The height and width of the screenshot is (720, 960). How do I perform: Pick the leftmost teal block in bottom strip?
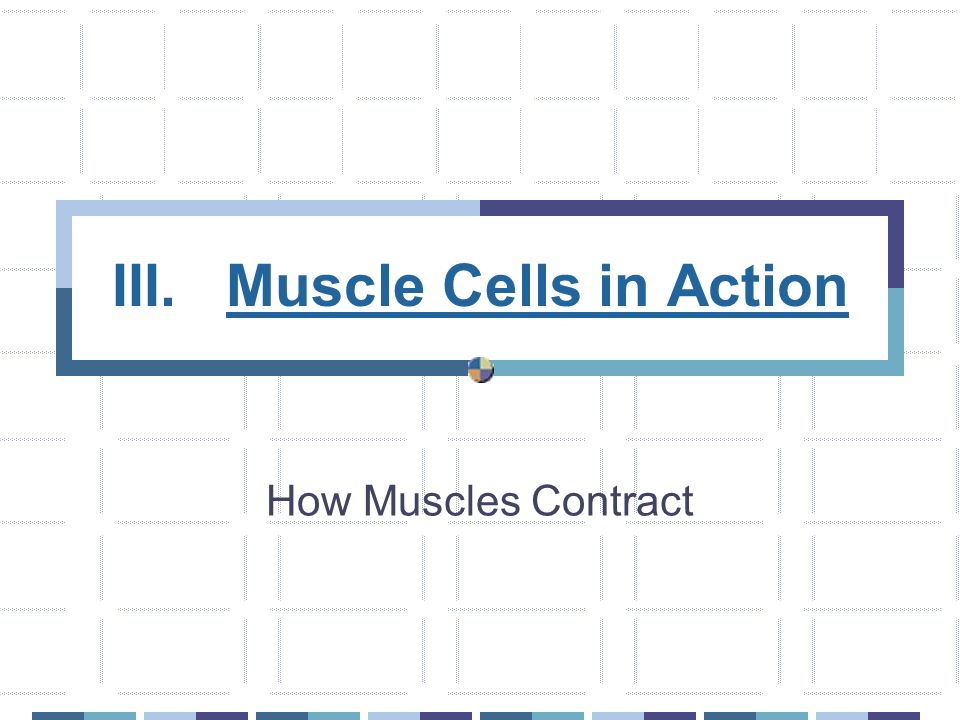point(110,716)
